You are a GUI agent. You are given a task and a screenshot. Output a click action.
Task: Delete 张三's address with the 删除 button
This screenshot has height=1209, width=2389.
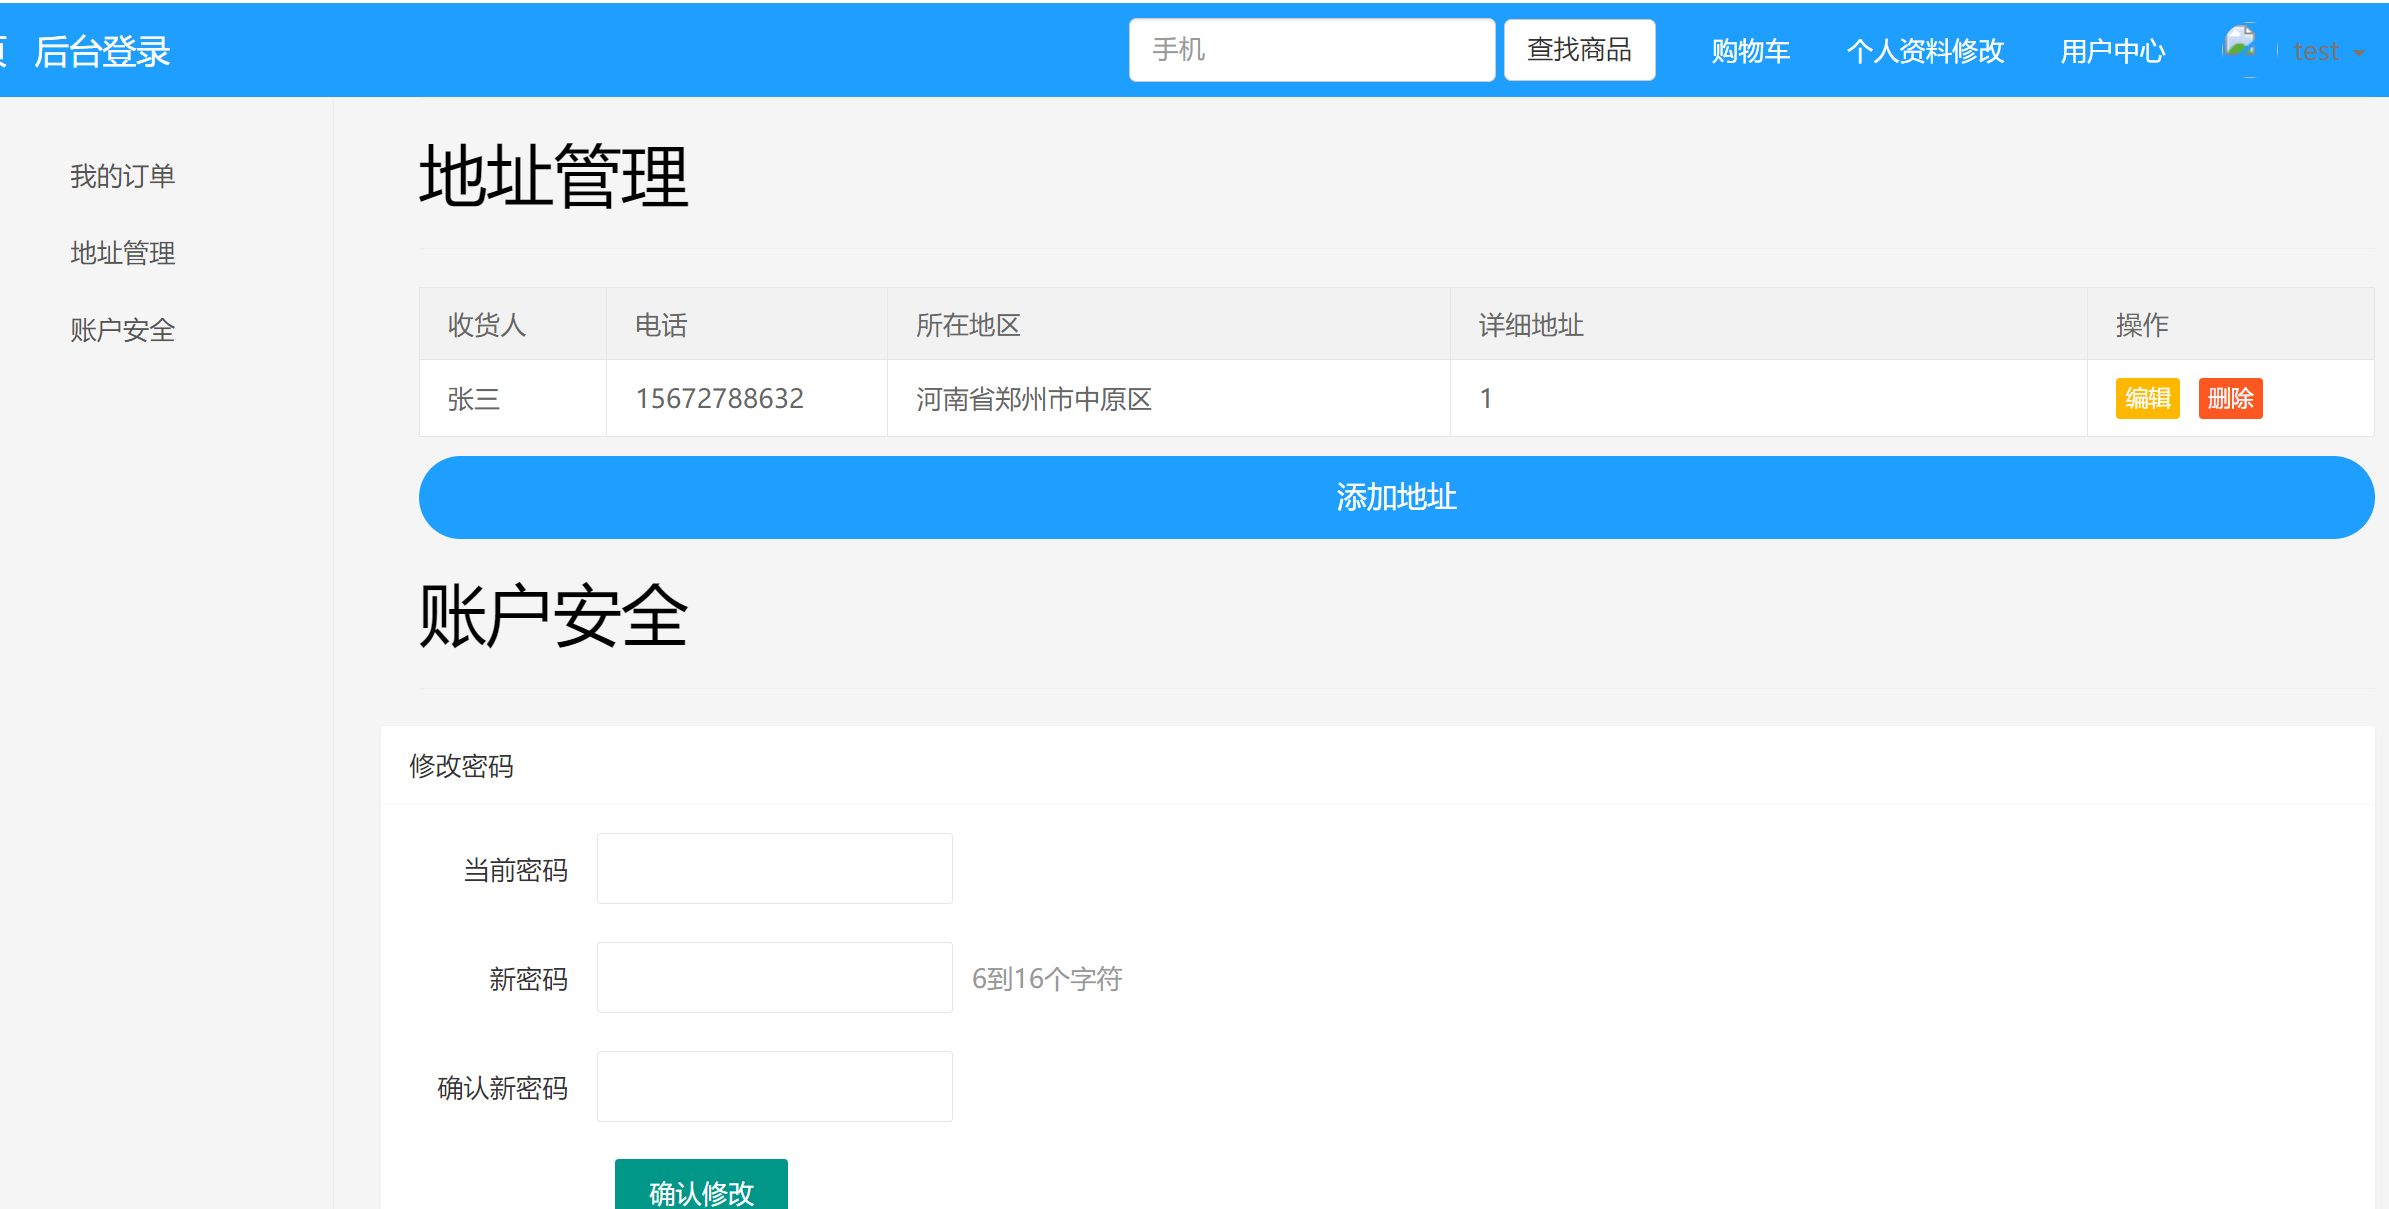2230,398
